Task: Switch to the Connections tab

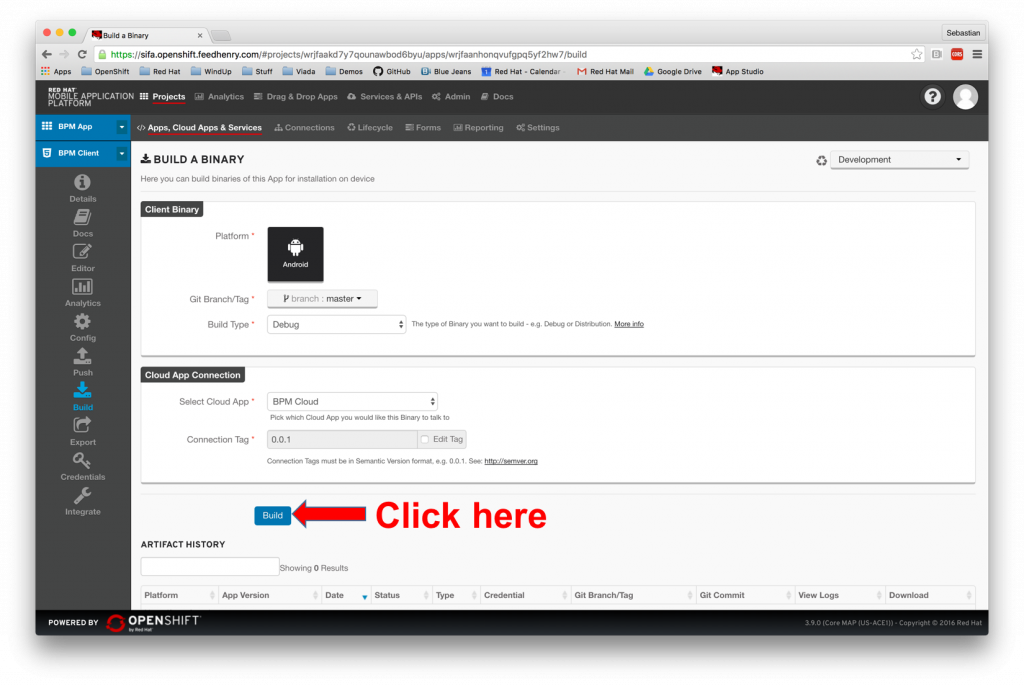Action: (304, 127)
